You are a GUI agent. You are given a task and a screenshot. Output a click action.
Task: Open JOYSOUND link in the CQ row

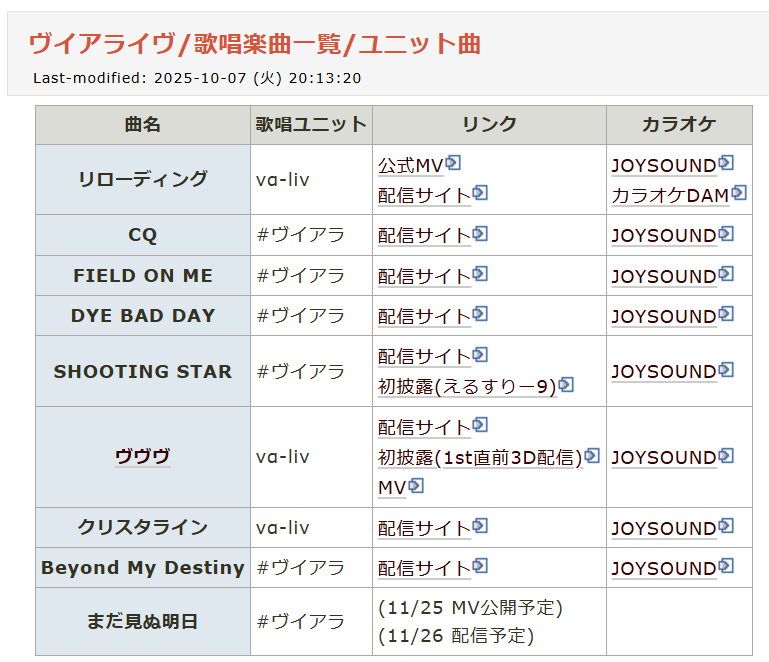pos(664,236)
